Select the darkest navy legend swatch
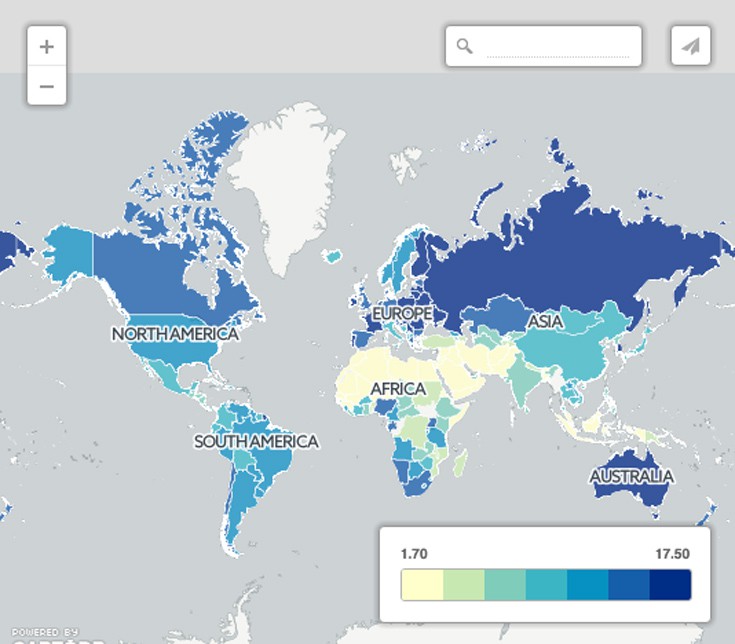735x644 pixels. tap(670, 585)
